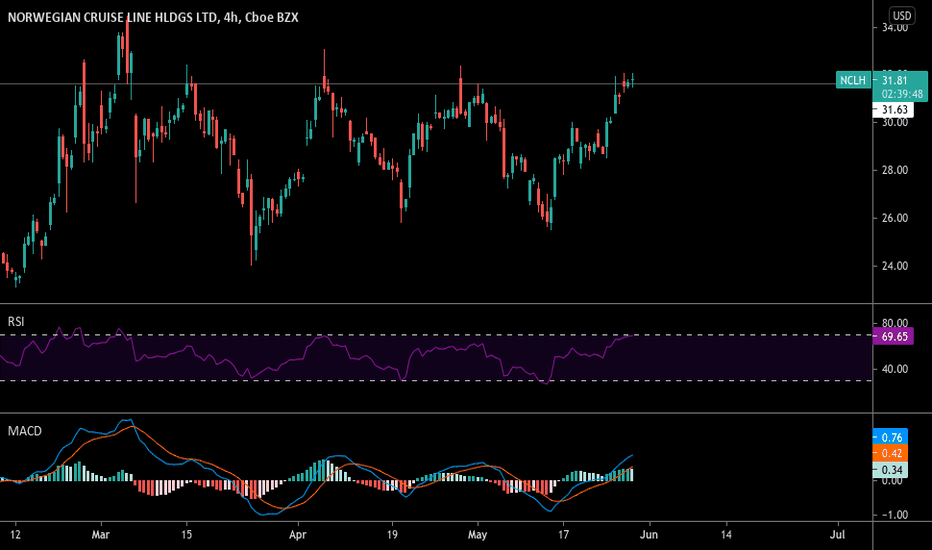Click the -1.00 MACD axis label
The image size is (932, 550).
click(893, 515)
